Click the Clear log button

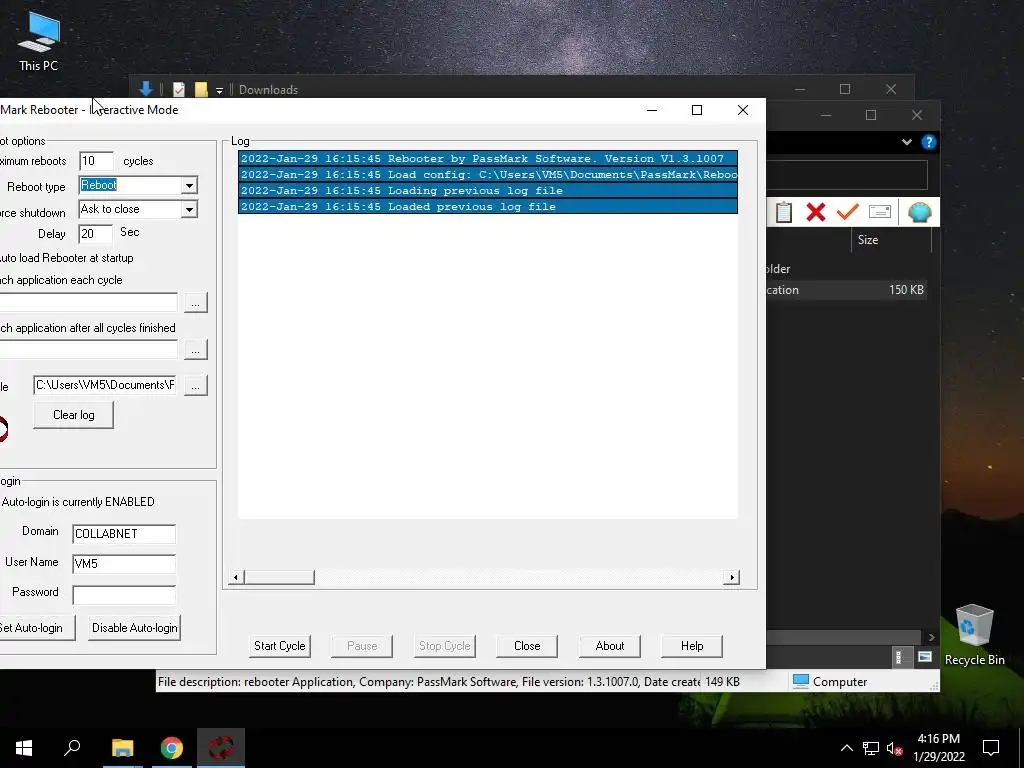73,415
